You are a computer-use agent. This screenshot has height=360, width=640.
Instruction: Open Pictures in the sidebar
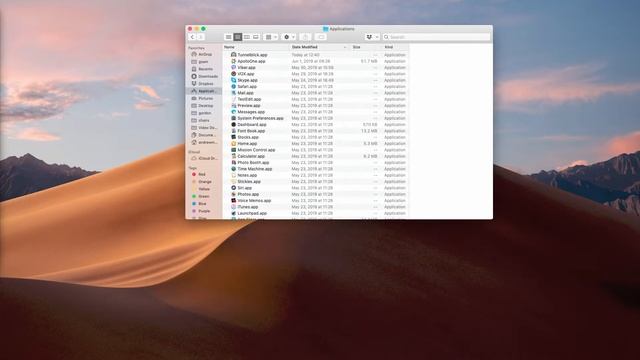tap(203, 98)
